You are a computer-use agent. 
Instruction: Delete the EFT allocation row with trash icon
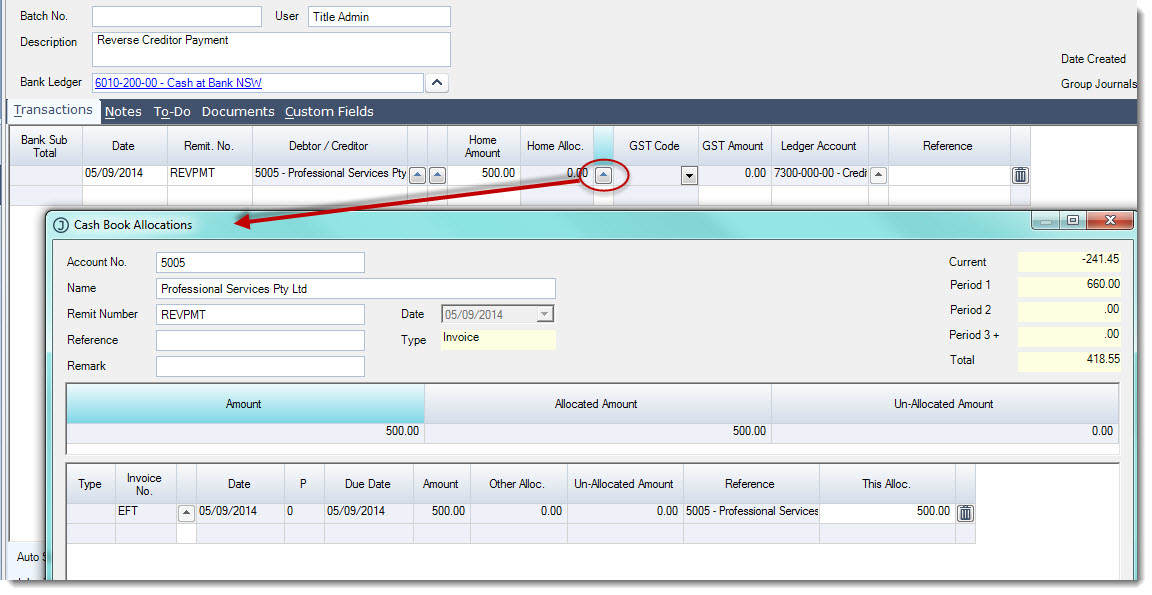tap(965, 513)
